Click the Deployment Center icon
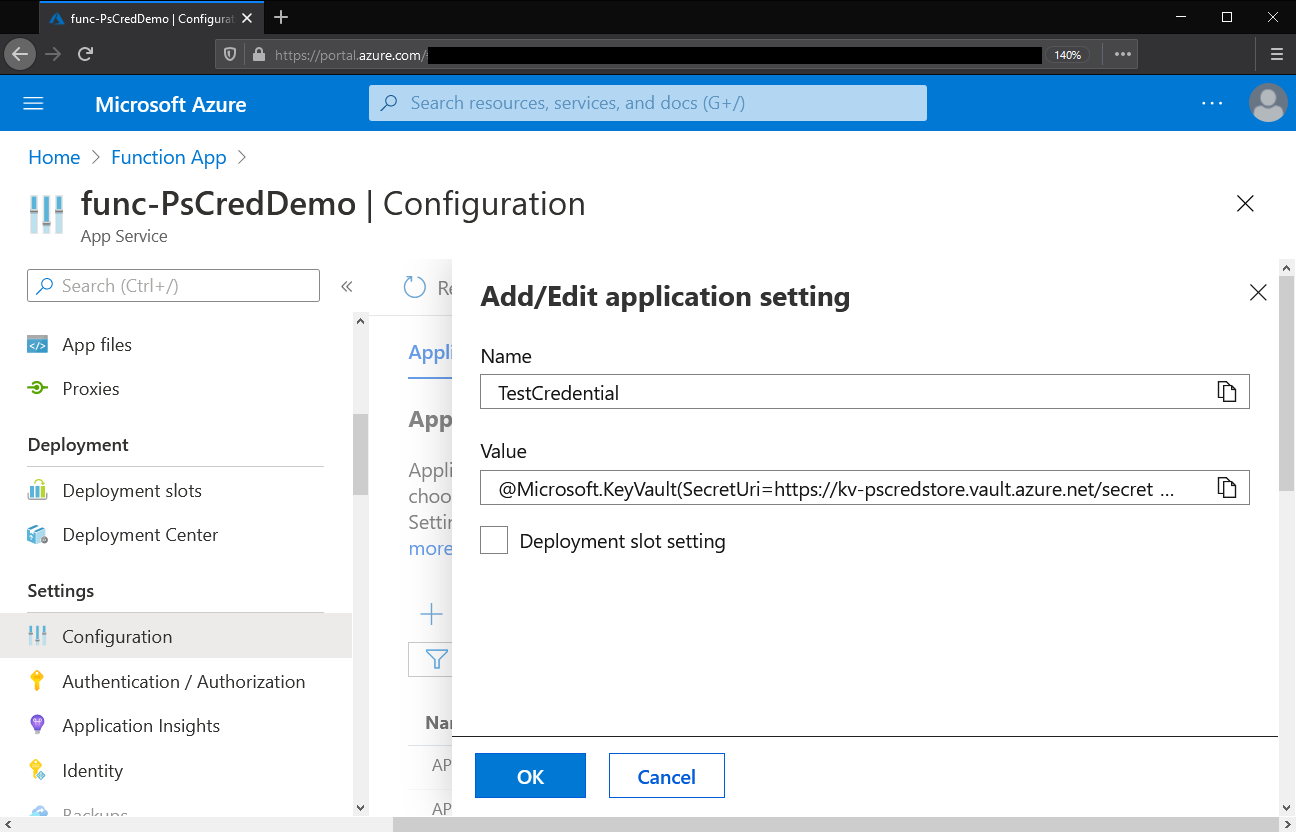The width and height of the screenshot is (1296, 832). click(37, 535)
